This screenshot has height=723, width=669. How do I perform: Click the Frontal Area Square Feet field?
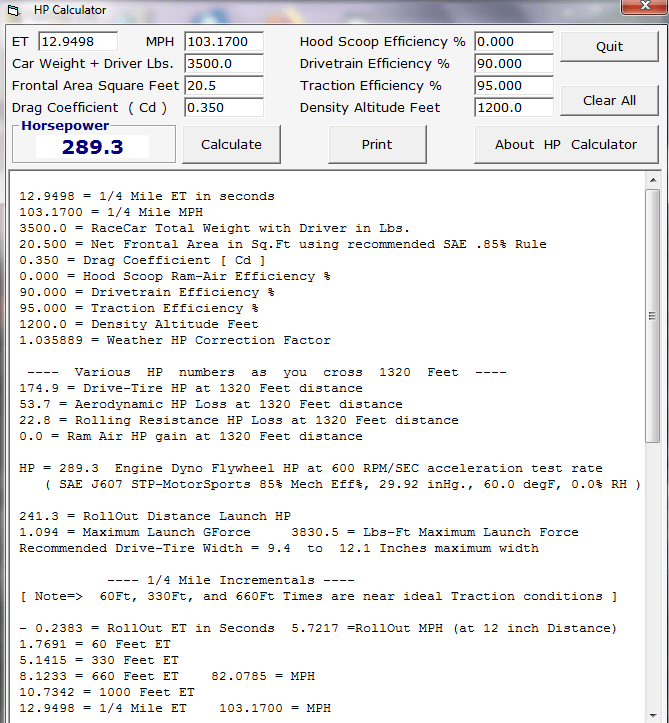coord(224,86)
